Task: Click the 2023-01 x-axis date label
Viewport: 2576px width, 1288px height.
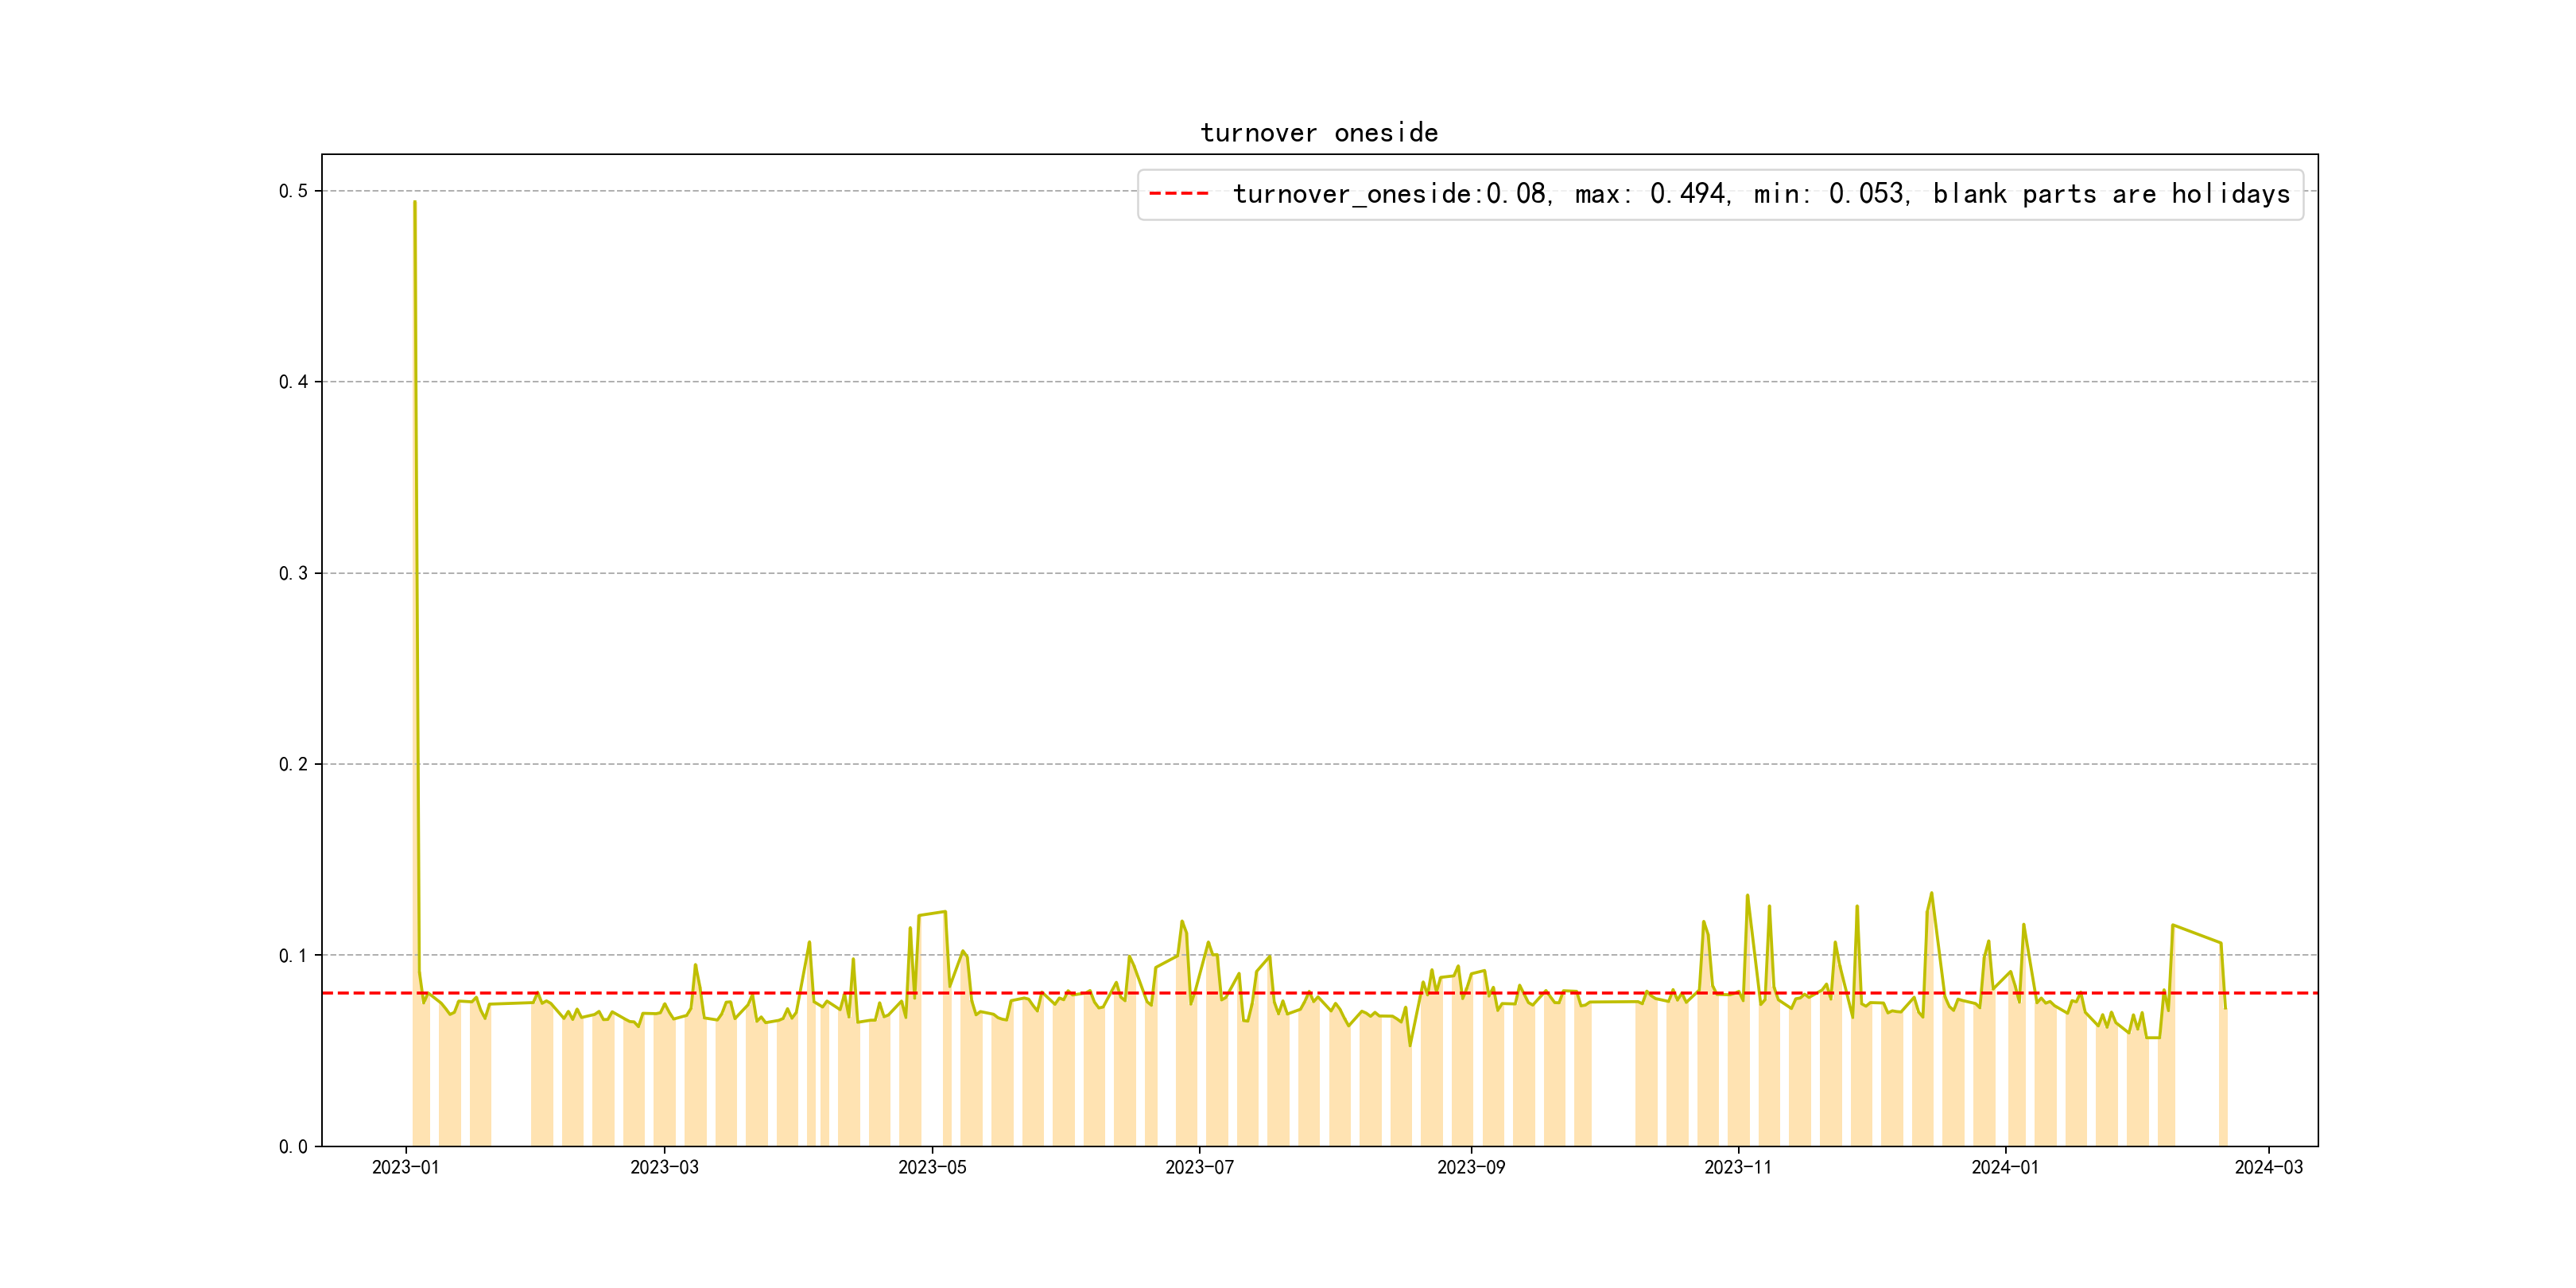Action: click(405, 1167)
